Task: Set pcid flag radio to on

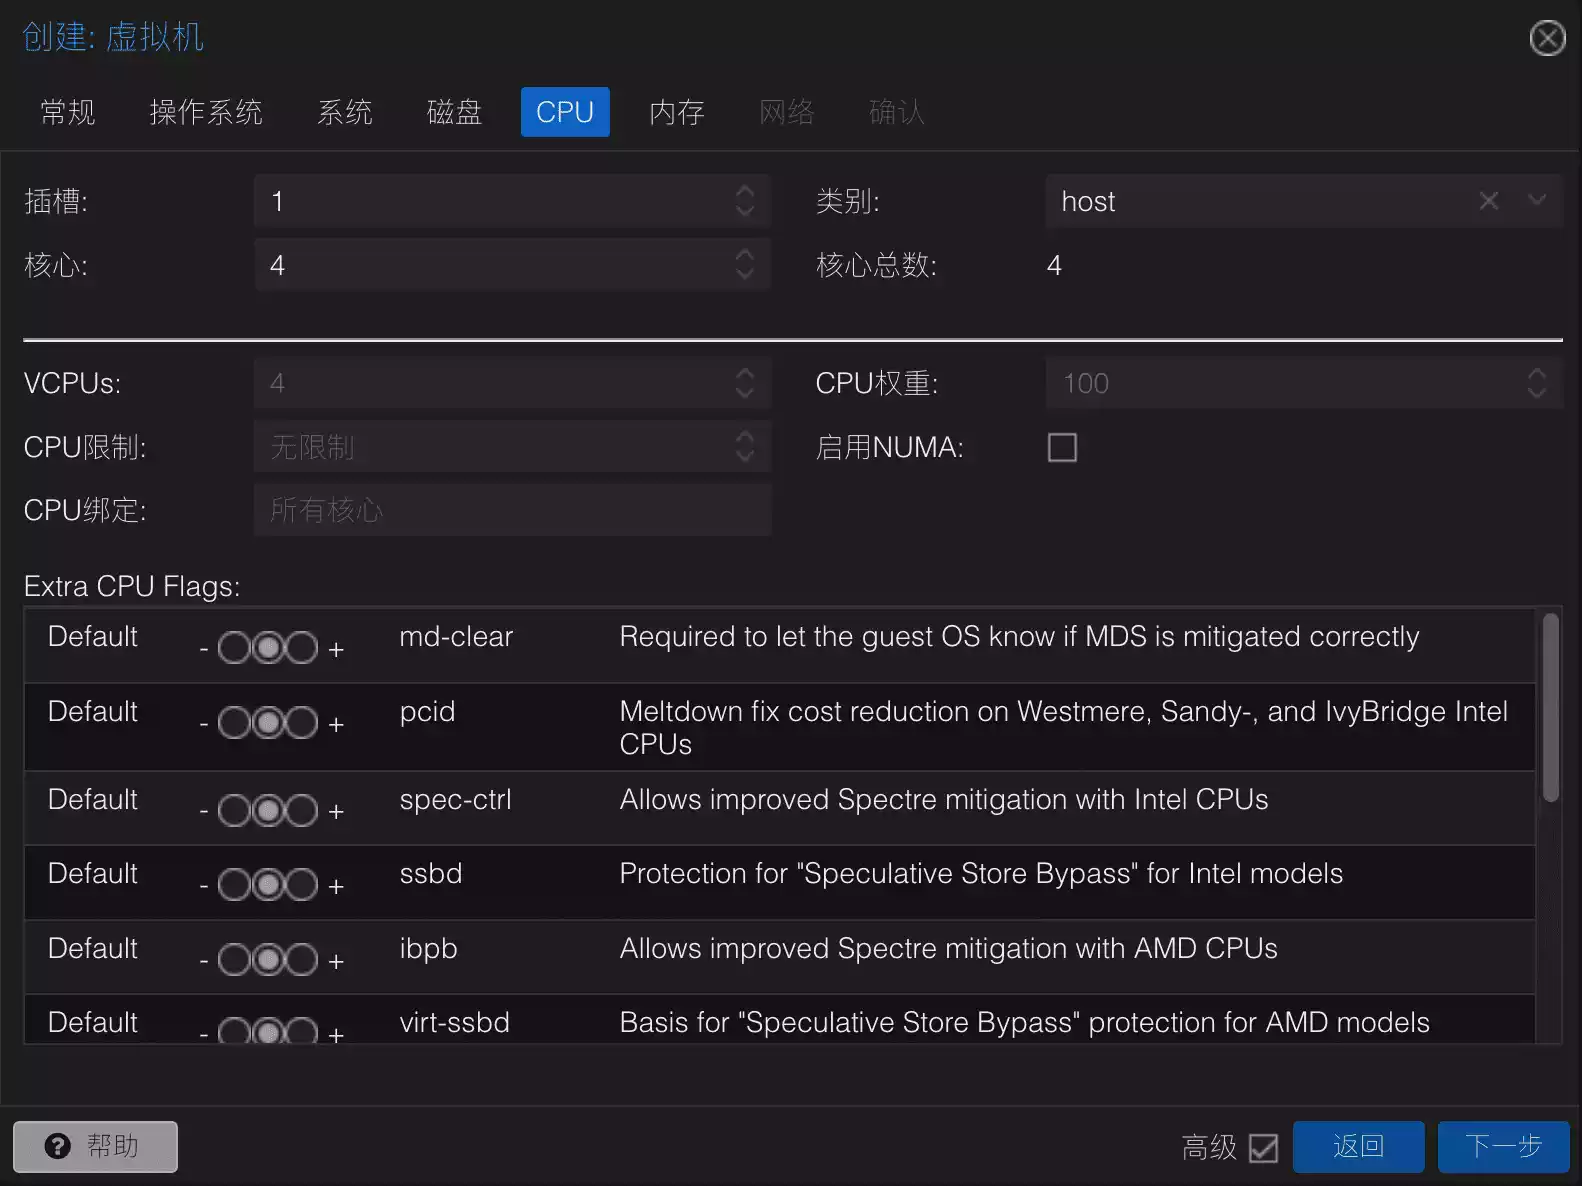Action: pos(301,723)
